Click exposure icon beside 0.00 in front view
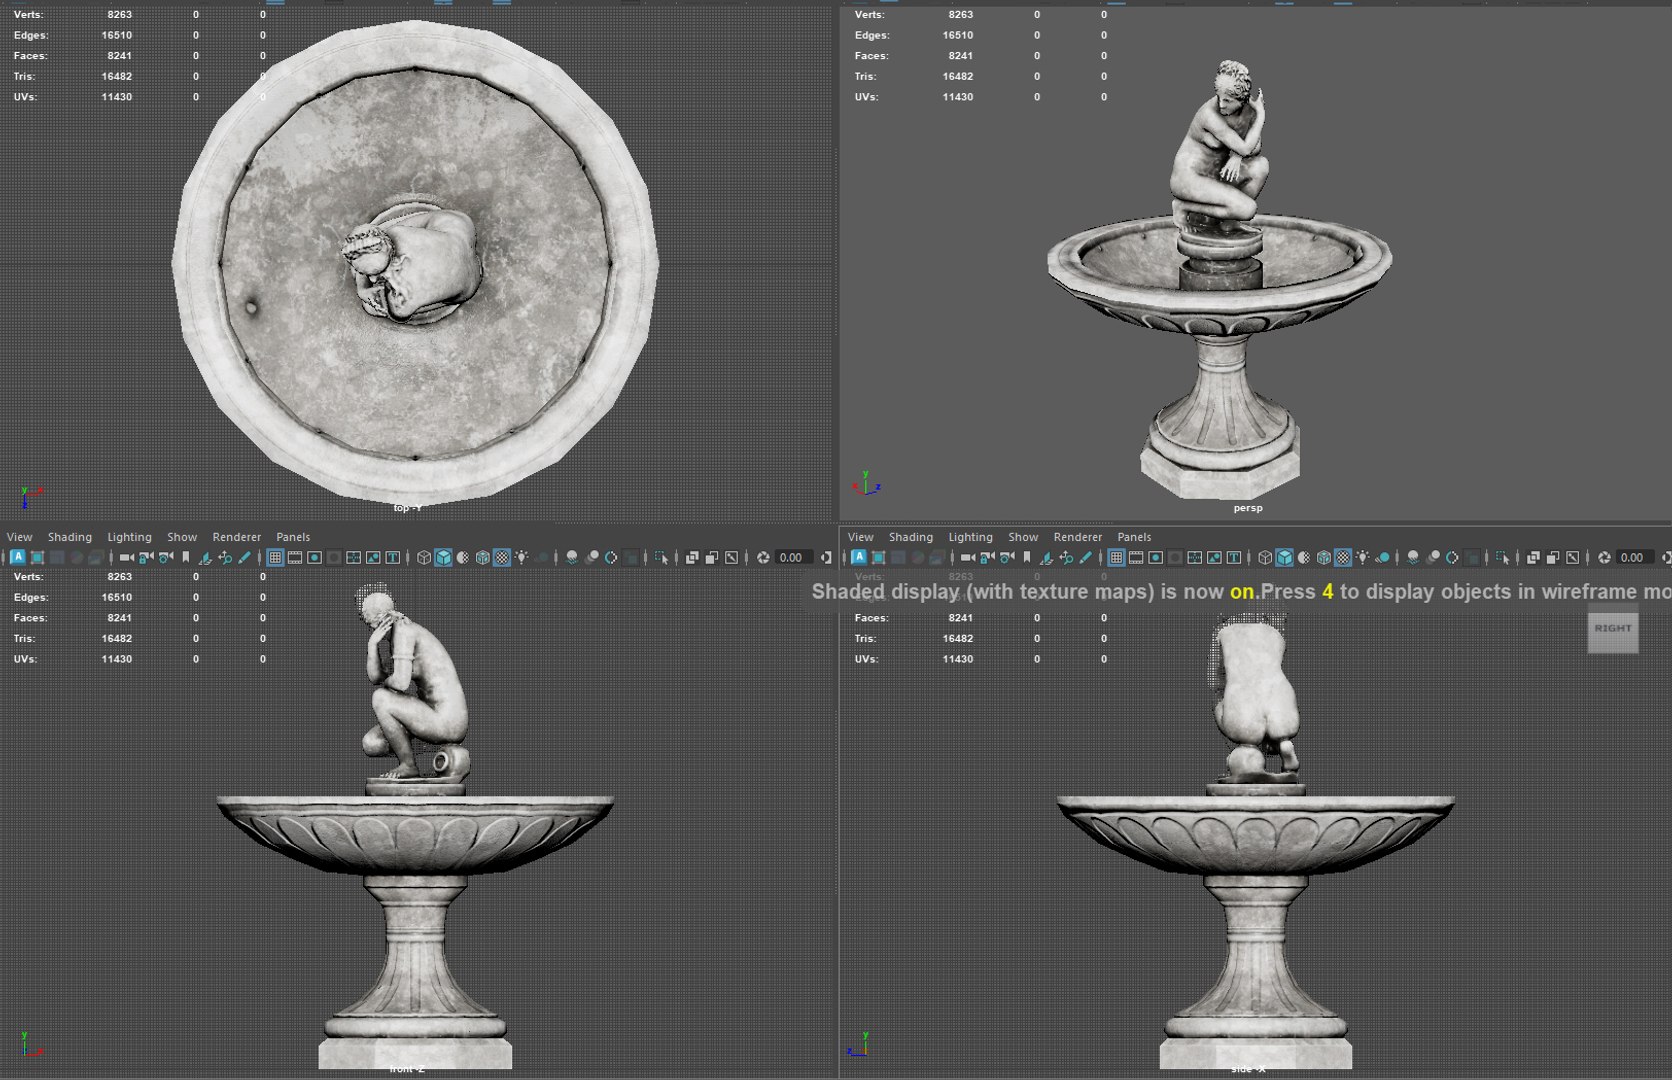 [x=763, y=557]
